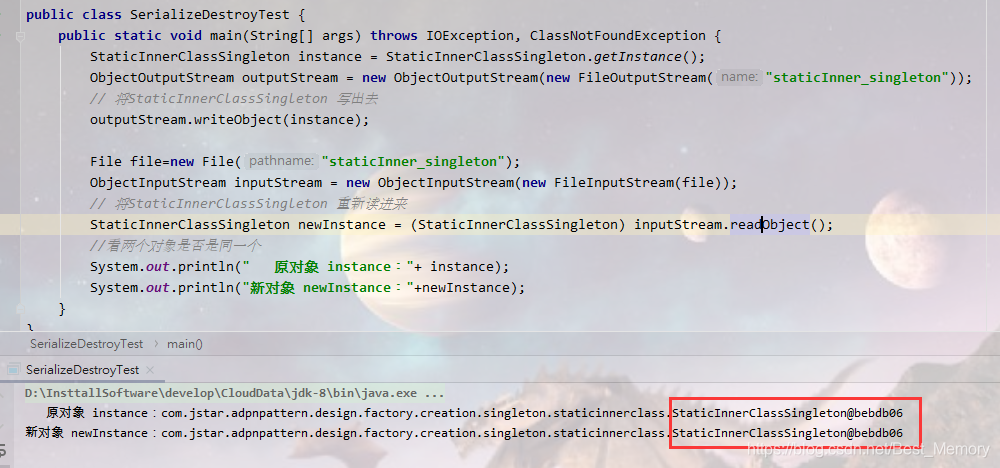
Task: Click comment ending in '写出去'
Action: pyautogui.click(x=235, y=99)
